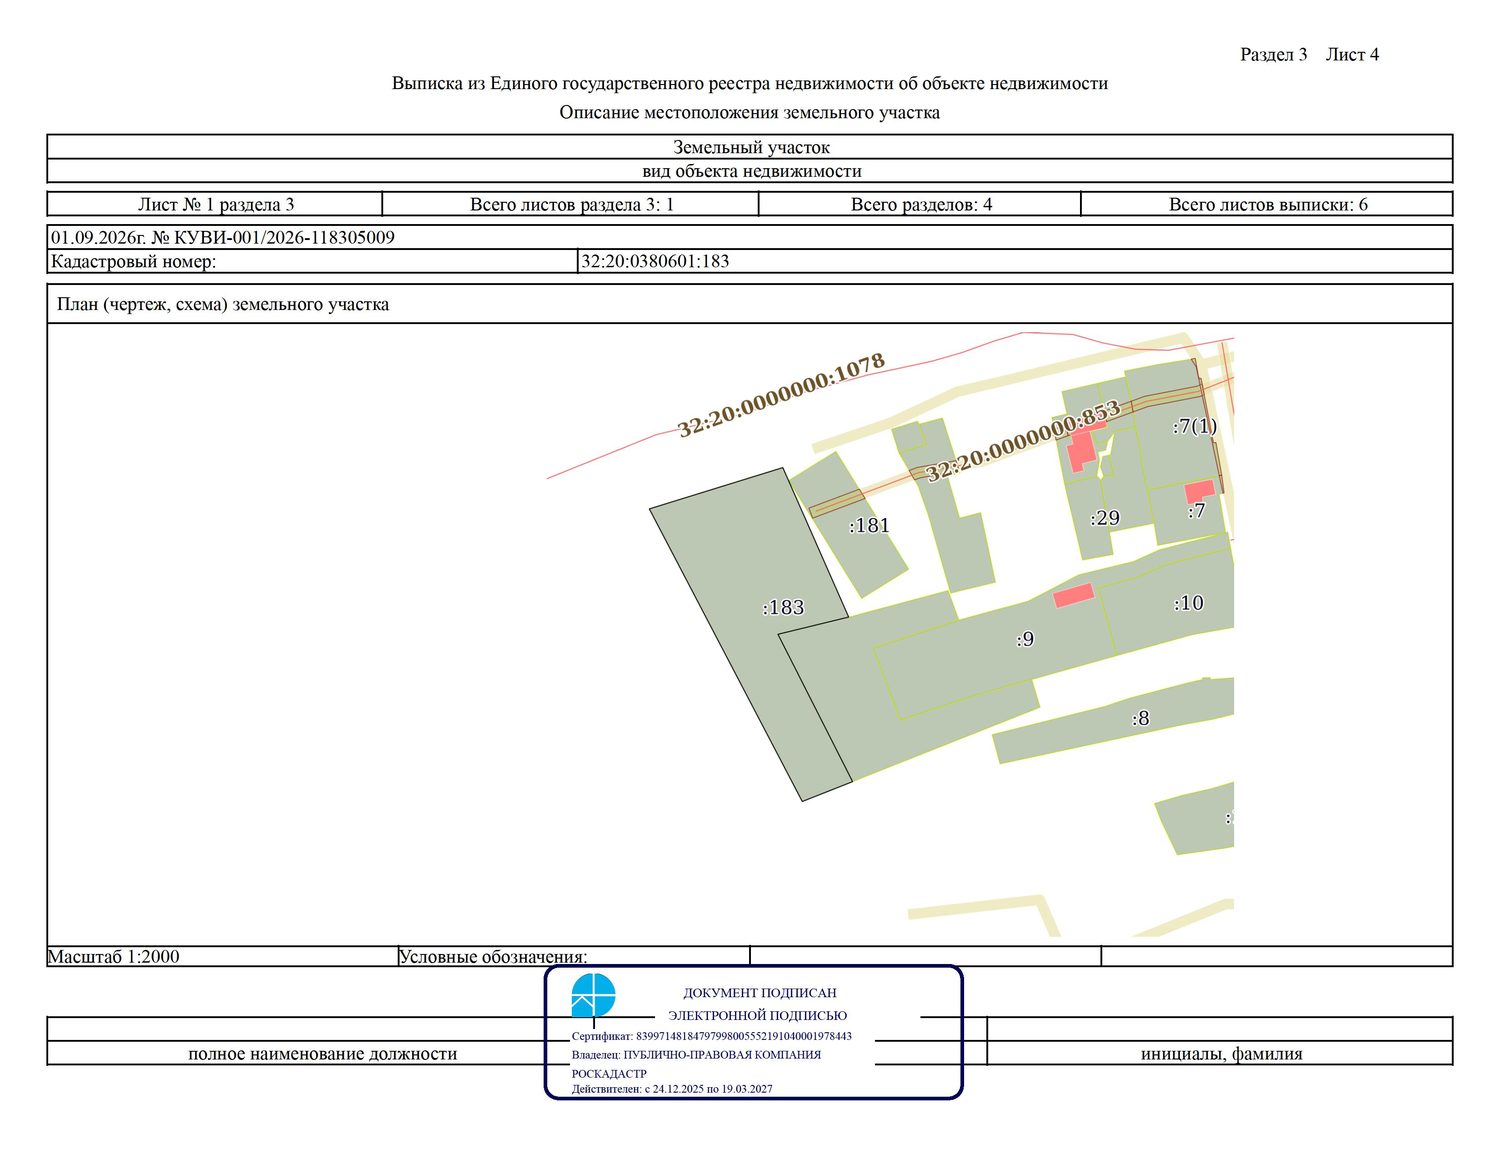Click the Всего листов выписки: 6 cell
1500x1159 pixels.
tap(1268, 204)
